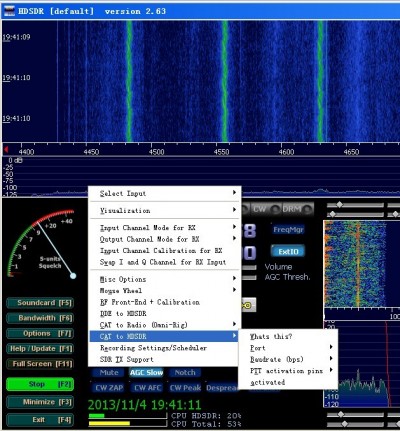The image size is (400, 431).
Task: Select SDR TX Support entry
Action: 165,359
